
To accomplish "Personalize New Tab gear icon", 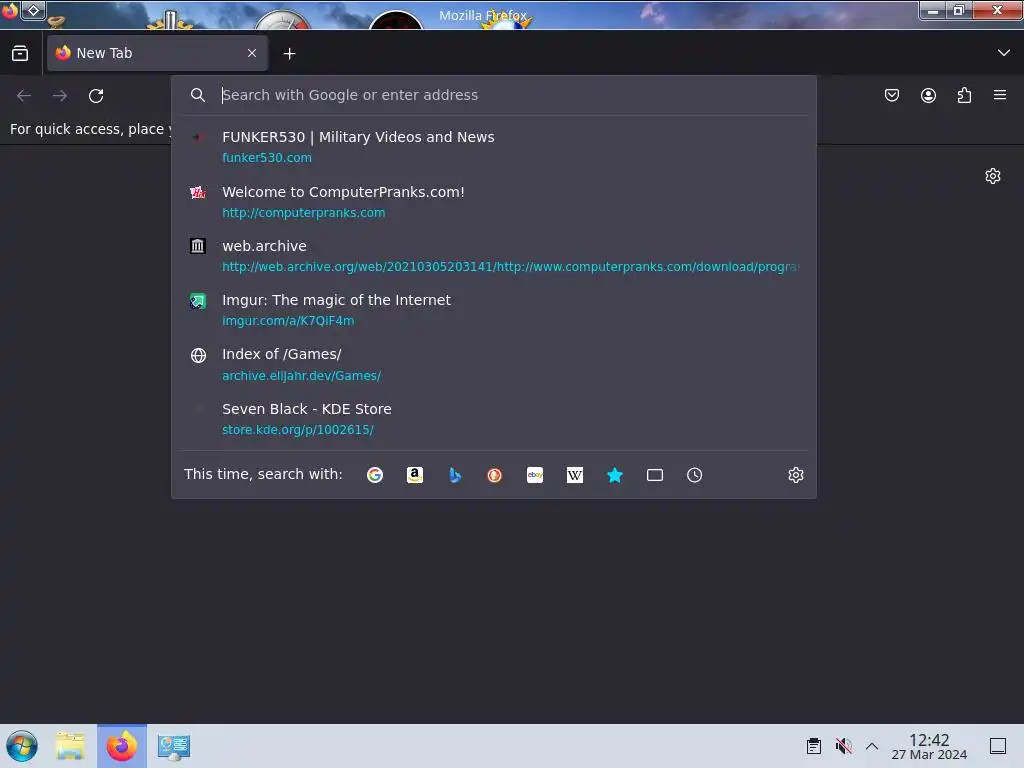I will point(993,176).
